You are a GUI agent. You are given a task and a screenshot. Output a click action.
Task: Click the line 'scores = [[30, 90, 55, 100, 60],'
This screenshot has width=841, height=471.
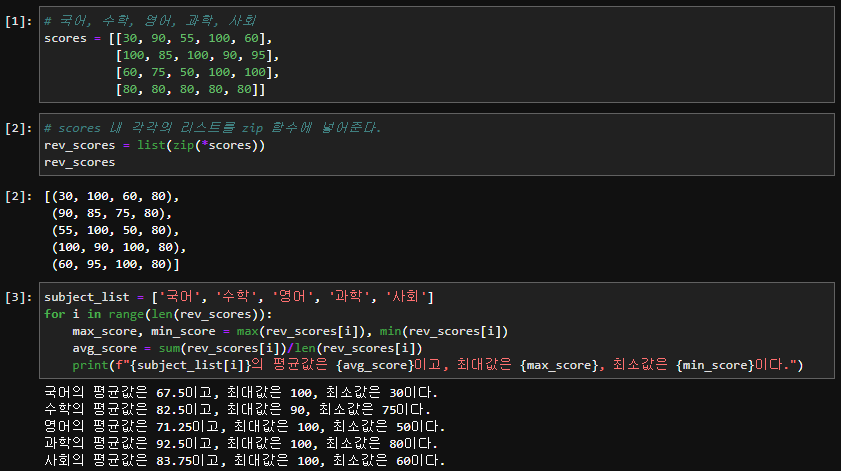(158, 38)
